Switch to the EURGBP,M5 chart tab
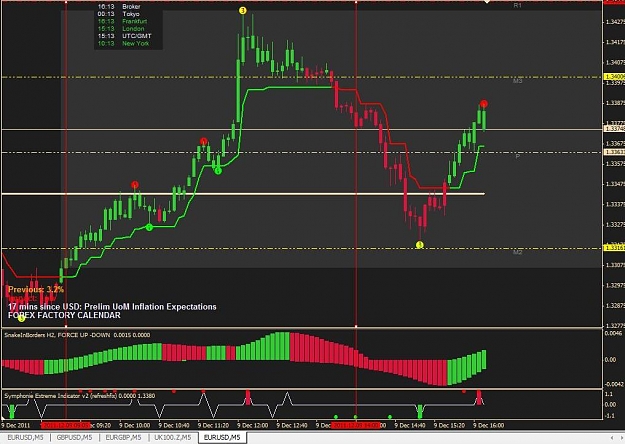Screen dimensions: 625x444 point(123,437)
